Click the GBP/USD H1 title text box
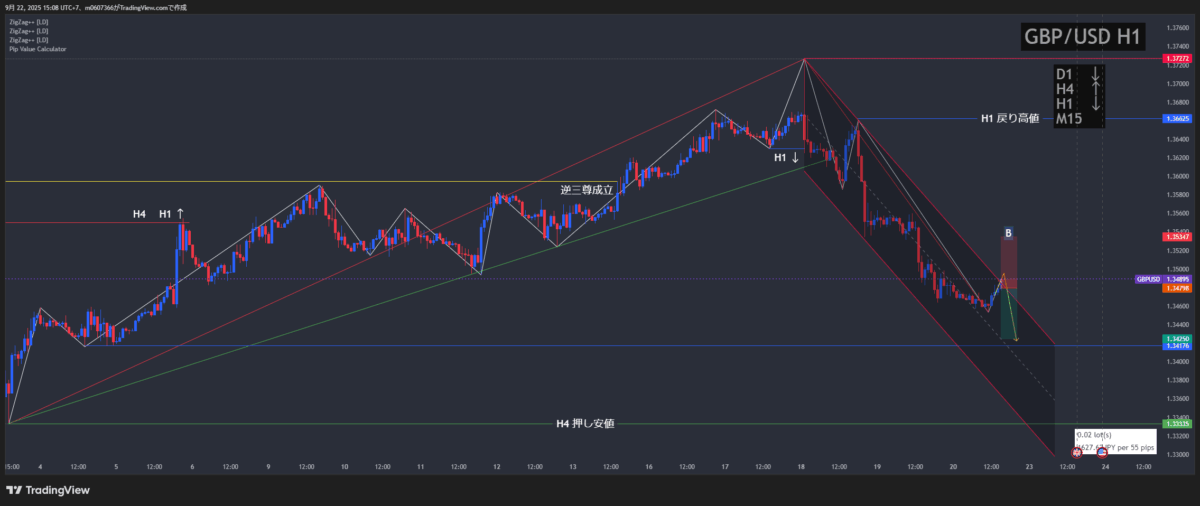This screenshot has width=1200, height=506. click(x=1083, y=37)
